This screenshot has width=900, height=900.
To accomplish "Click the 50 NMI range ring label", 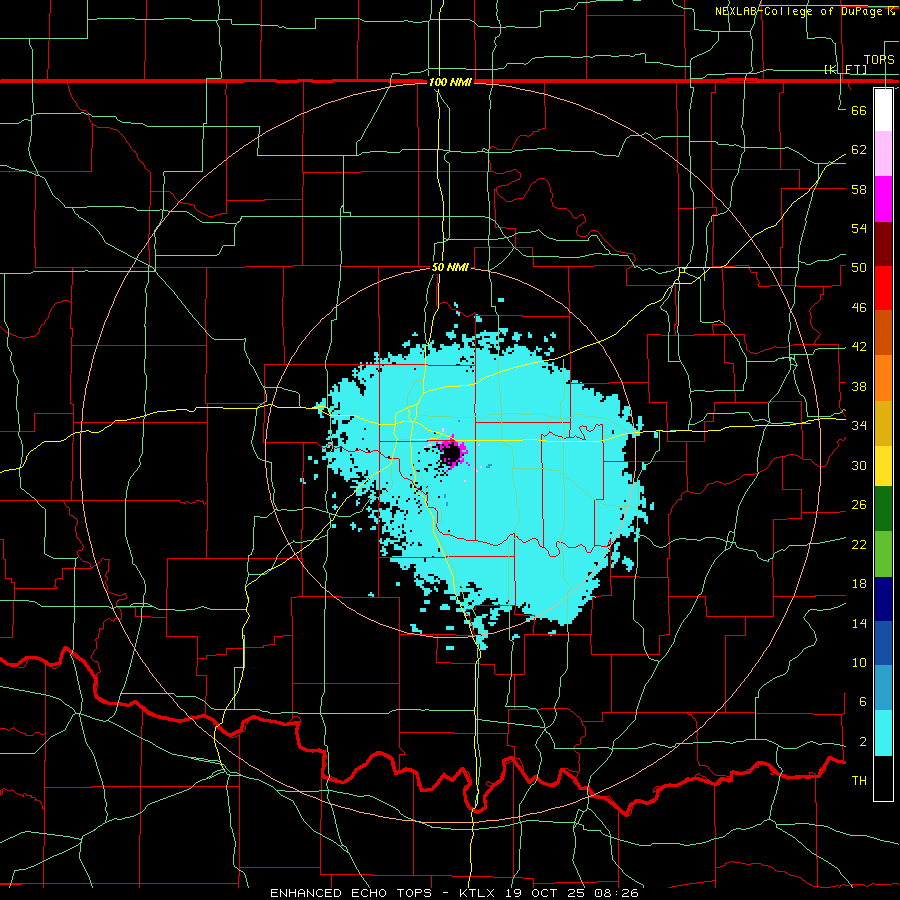I will [x=450, y=267].
